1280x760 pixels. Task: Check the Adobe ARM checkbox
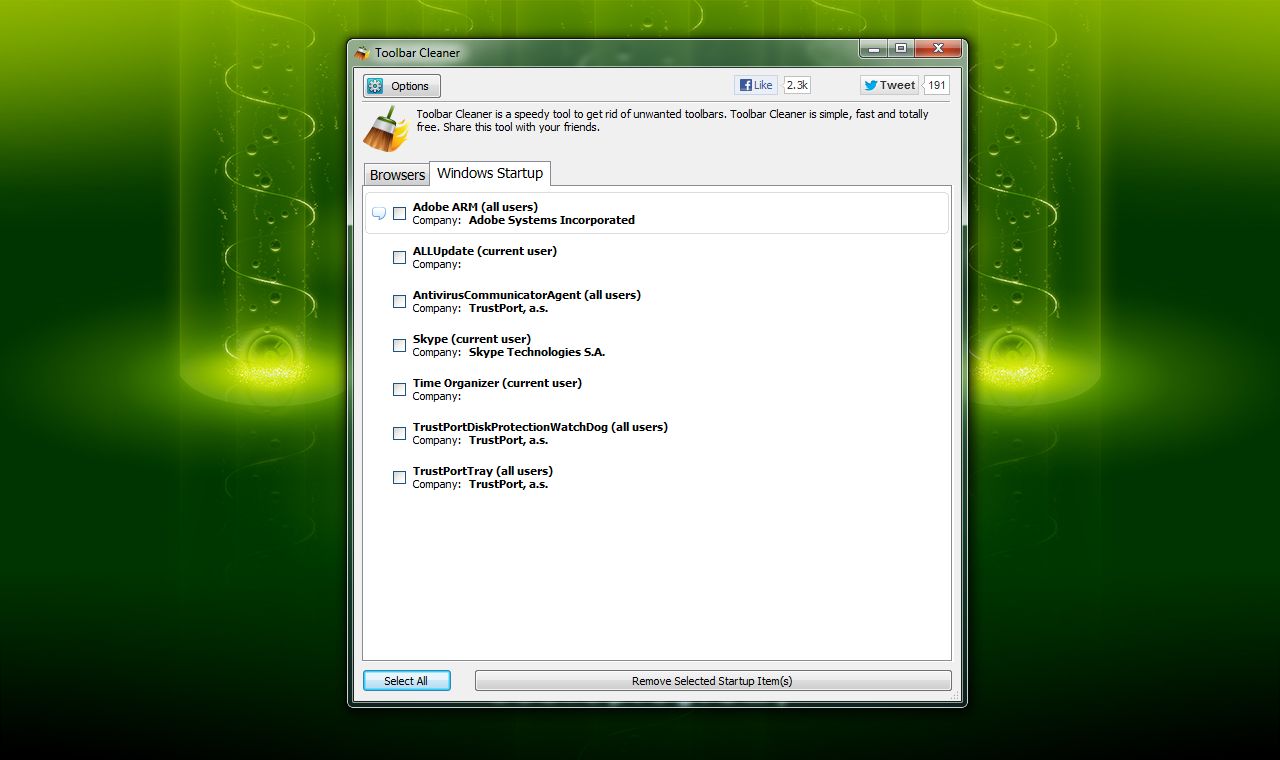[x=400, y=213]
